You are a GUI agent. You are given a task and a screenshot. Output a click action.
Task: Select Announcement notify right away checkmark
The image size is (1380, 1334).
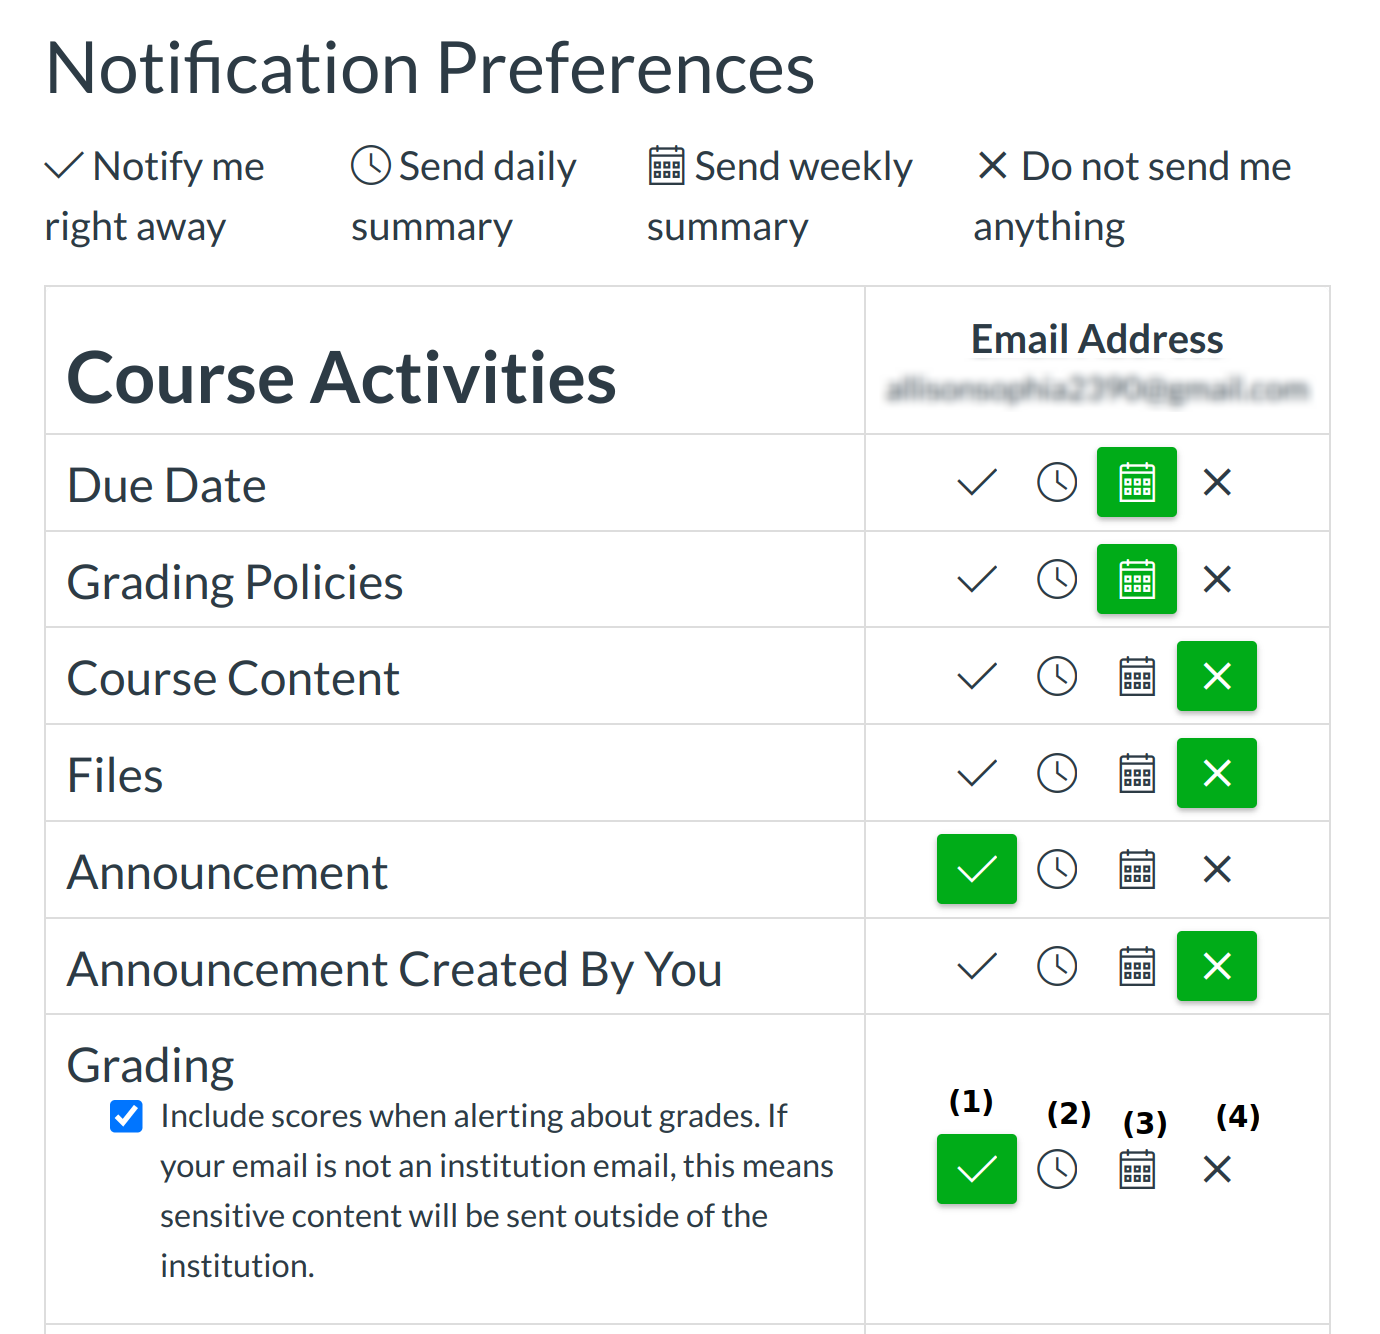(976, 870)
